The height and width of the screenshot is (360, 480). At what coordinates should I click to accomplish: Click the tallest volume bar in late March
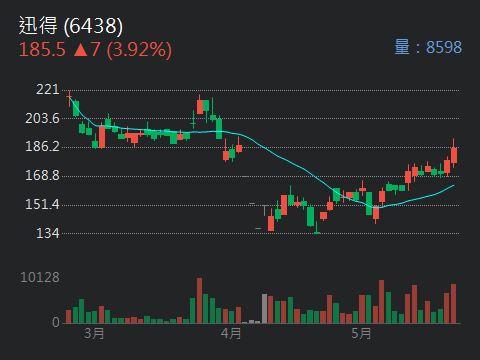tap(199, 301)
